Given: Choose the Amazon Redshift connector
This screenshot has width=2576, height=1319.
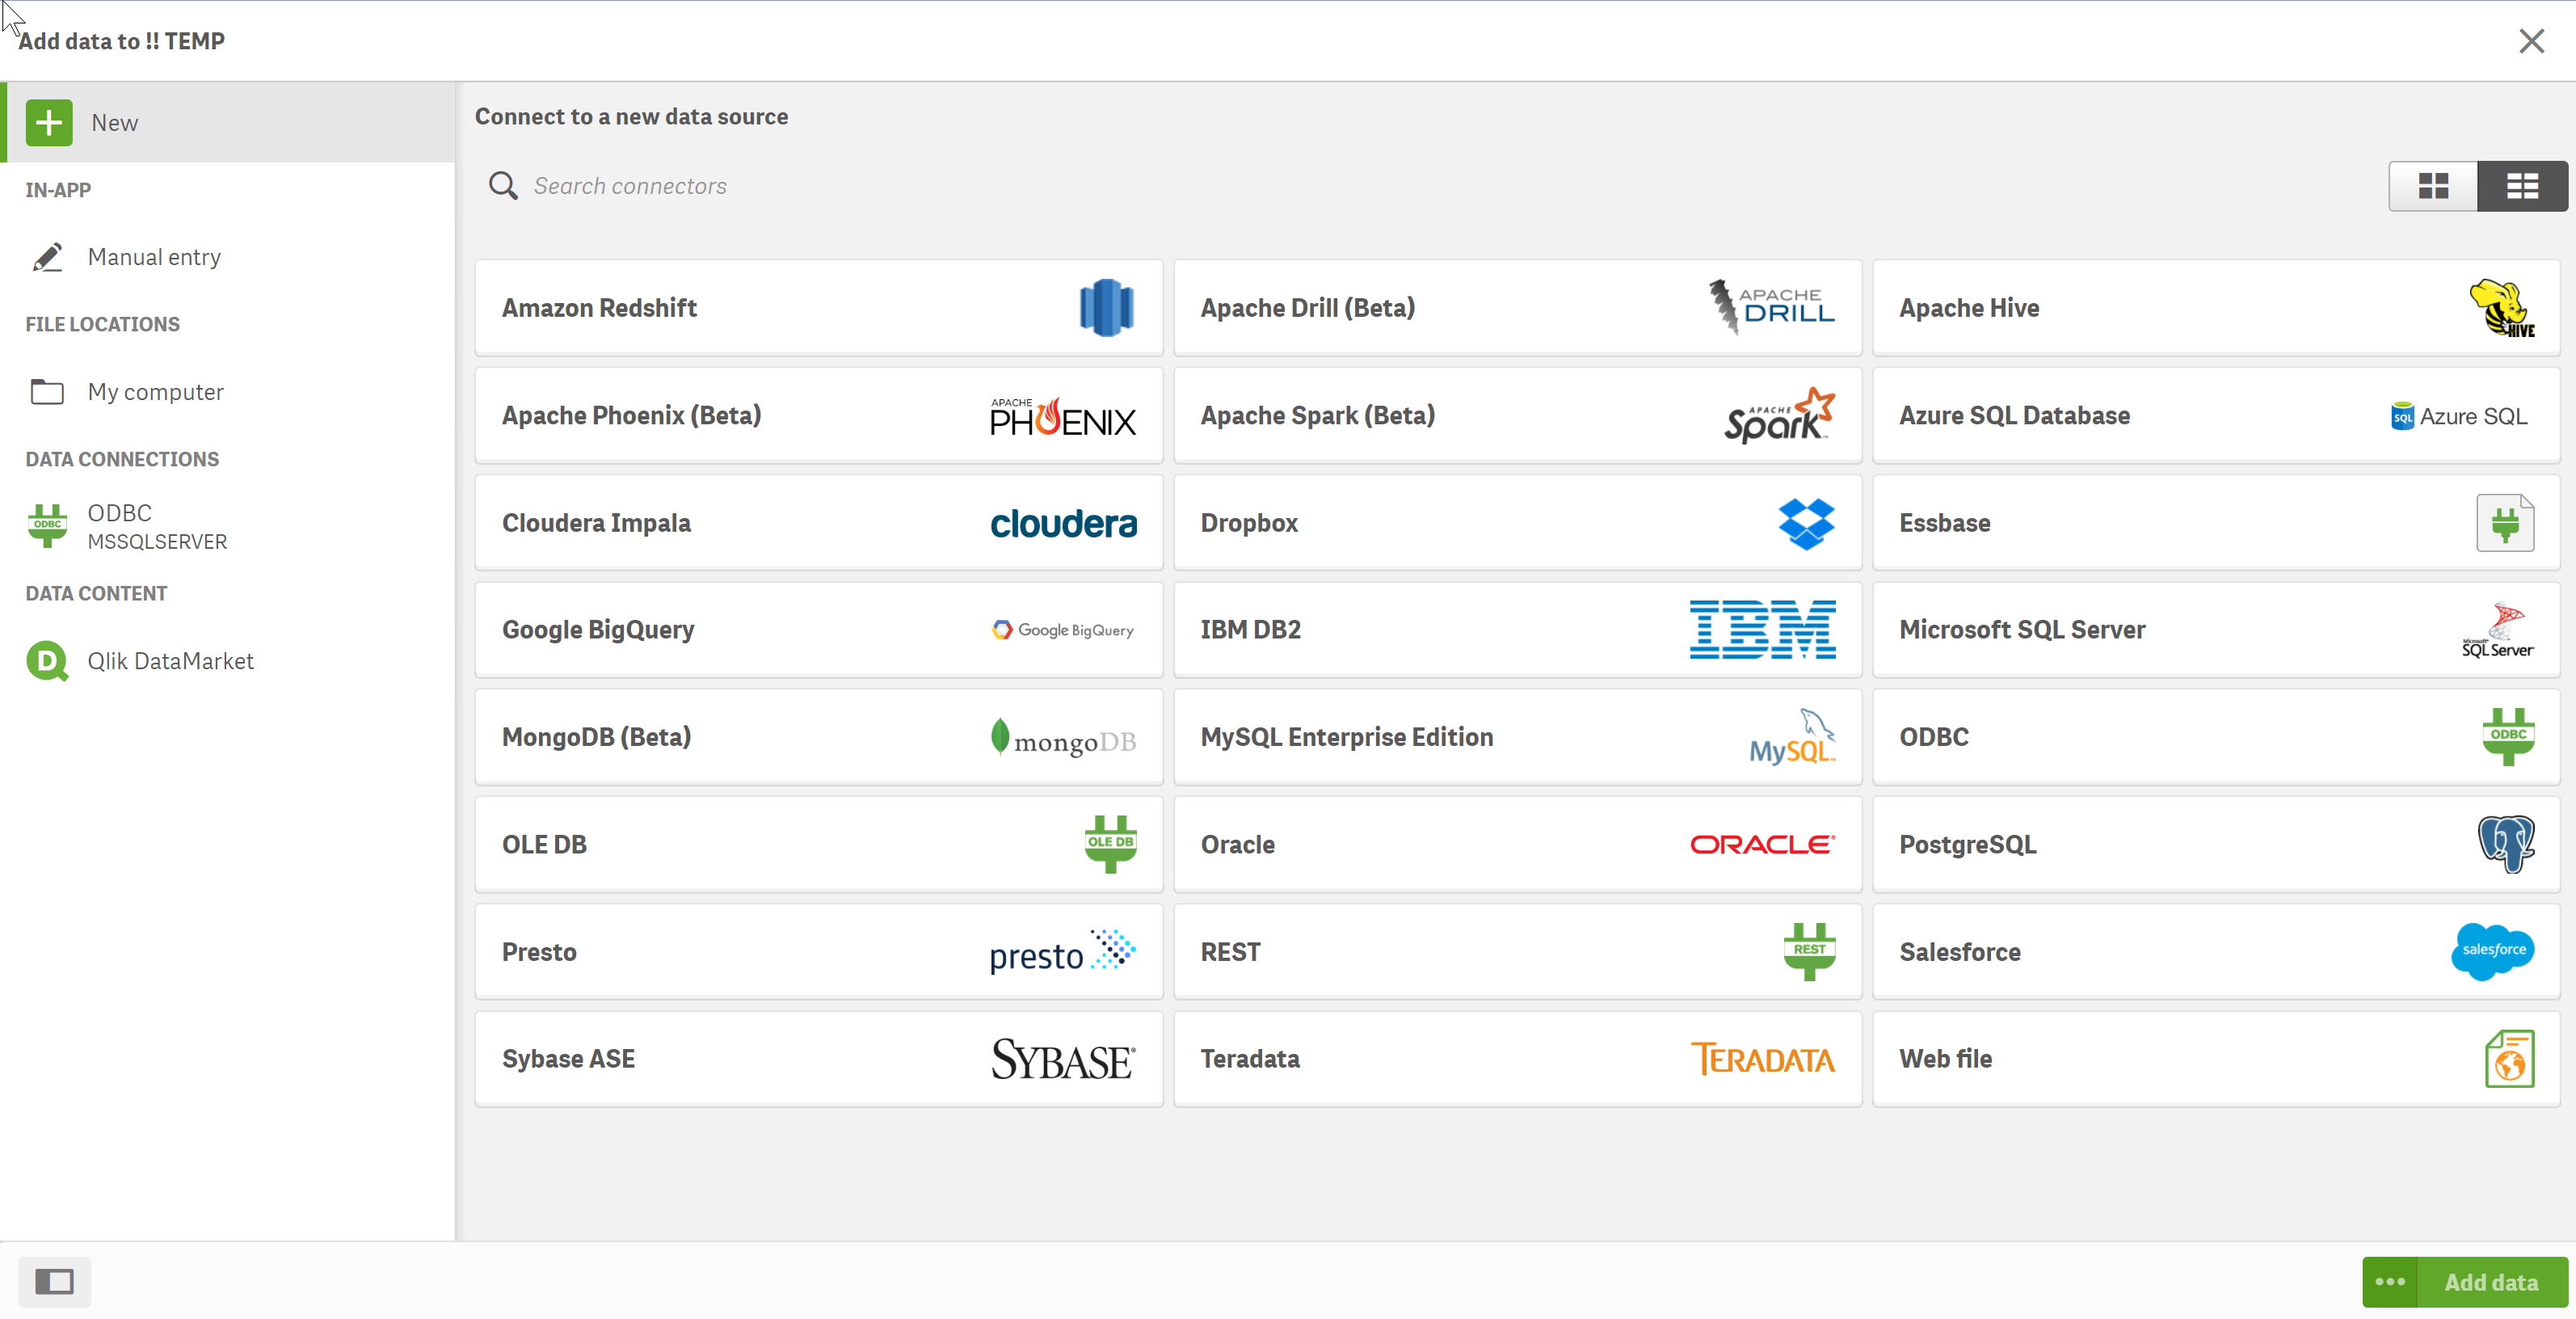Looking at the screenshot, I should coord(818,308).
